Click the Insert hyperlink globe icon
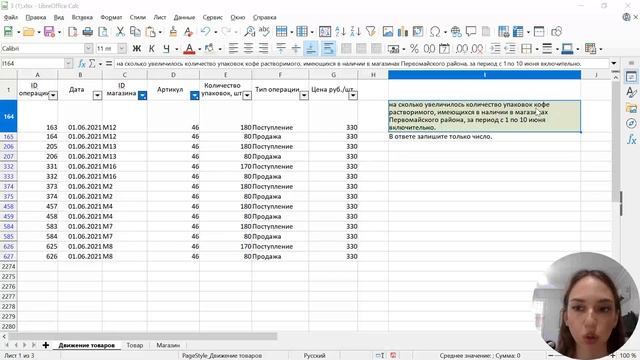Viewport: 640px width, 360px height. click(456, 31)
